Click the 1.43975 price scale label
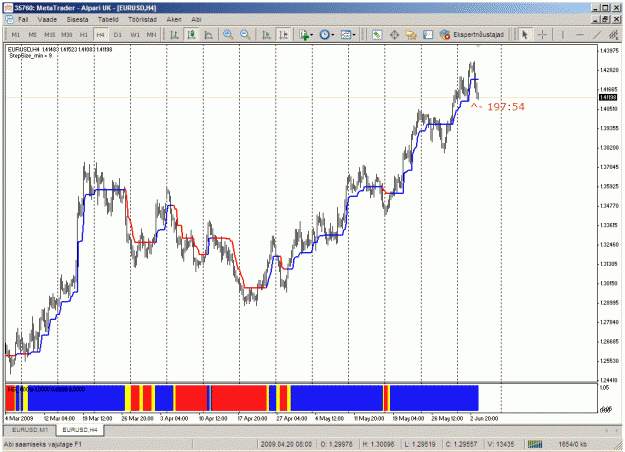The image size is (625, 452). (x=609, y=51)
